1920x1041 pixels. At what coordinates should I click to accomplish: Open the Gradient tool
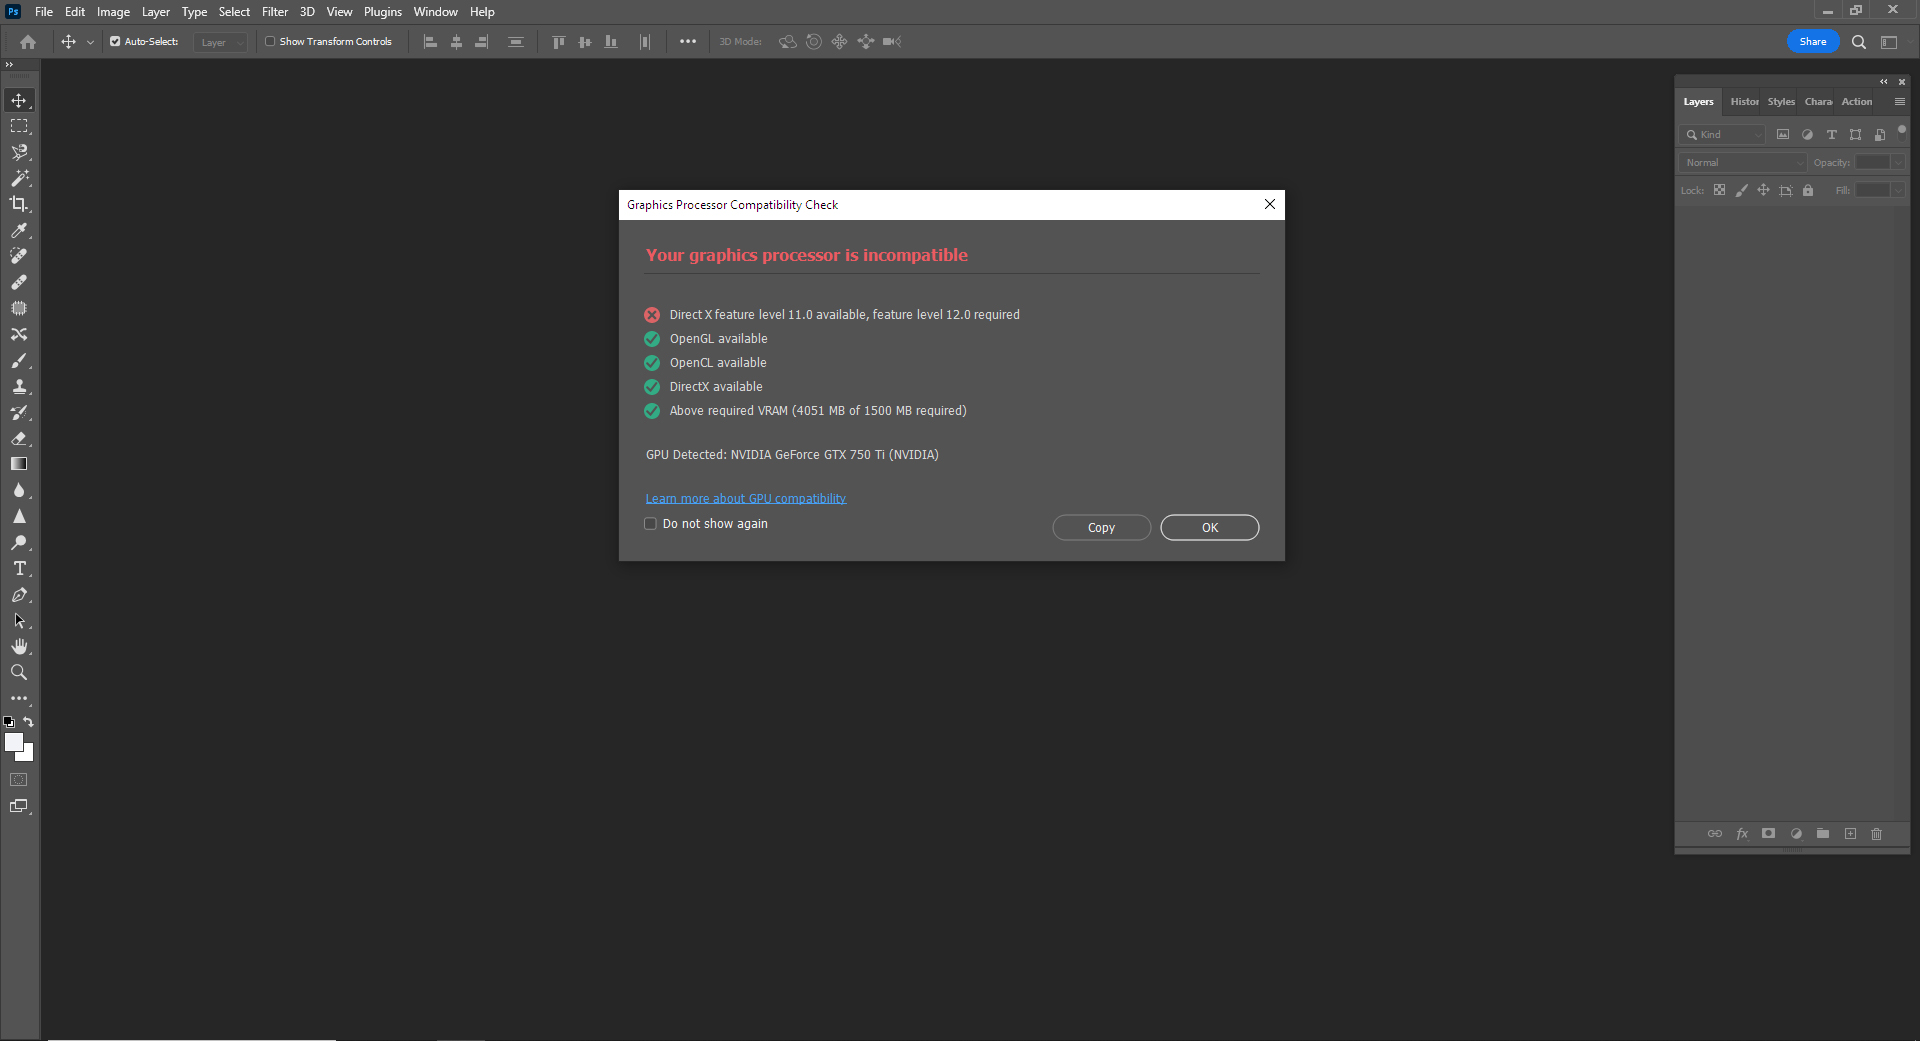(x=18, y=463)
